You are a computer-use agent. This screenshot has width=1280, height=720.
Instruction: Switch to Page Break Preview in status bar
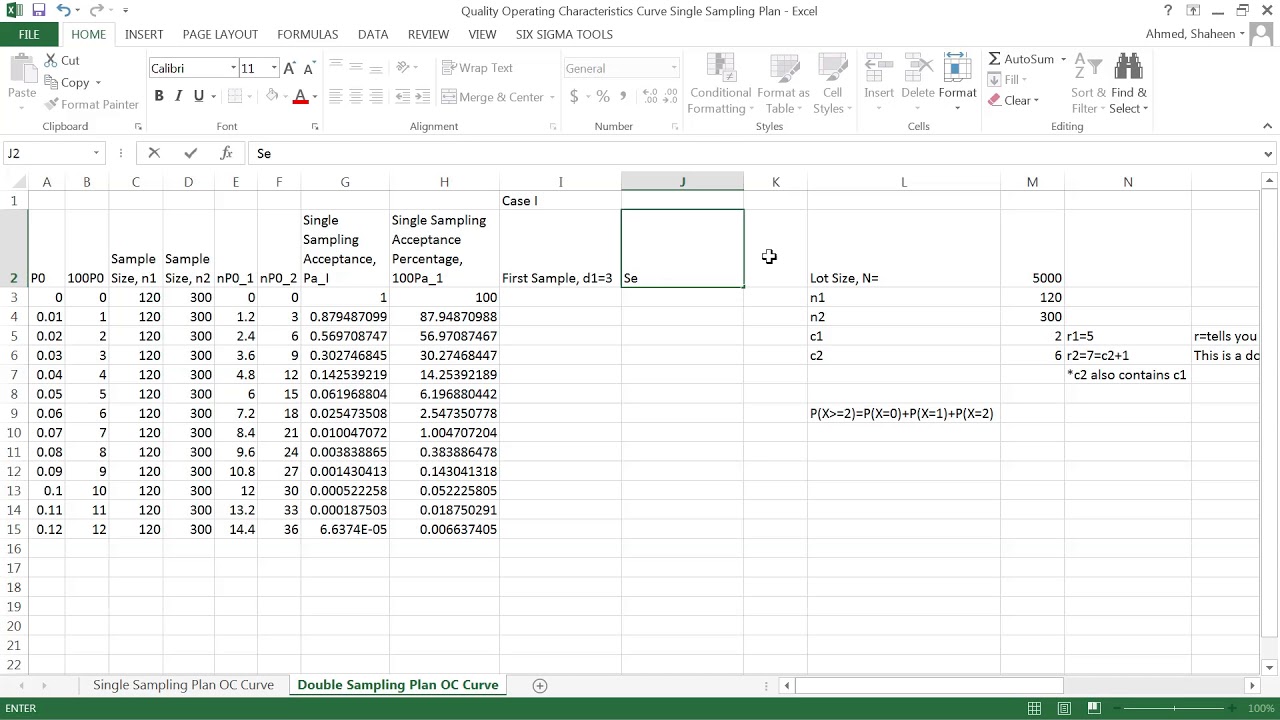tap(1094, 708)
